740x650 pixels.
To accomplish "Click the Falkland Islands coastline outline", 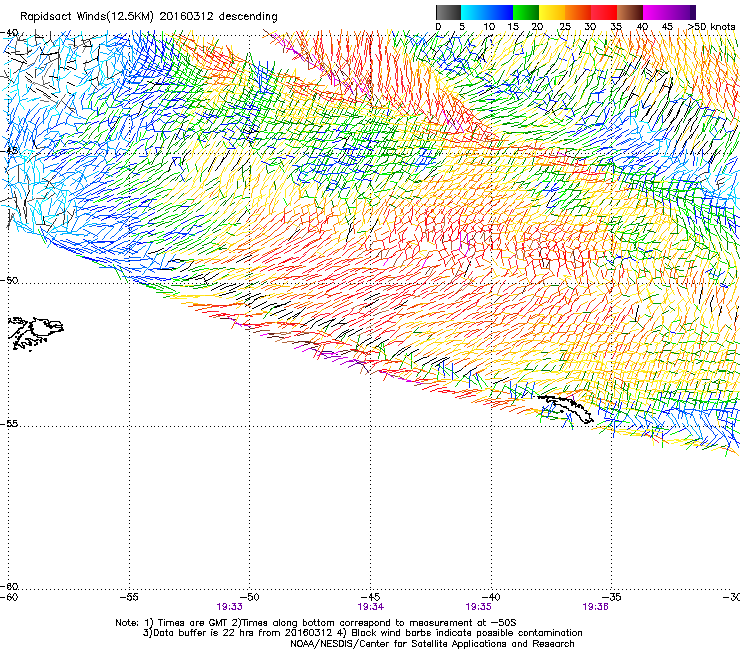I will pos(36,334).
